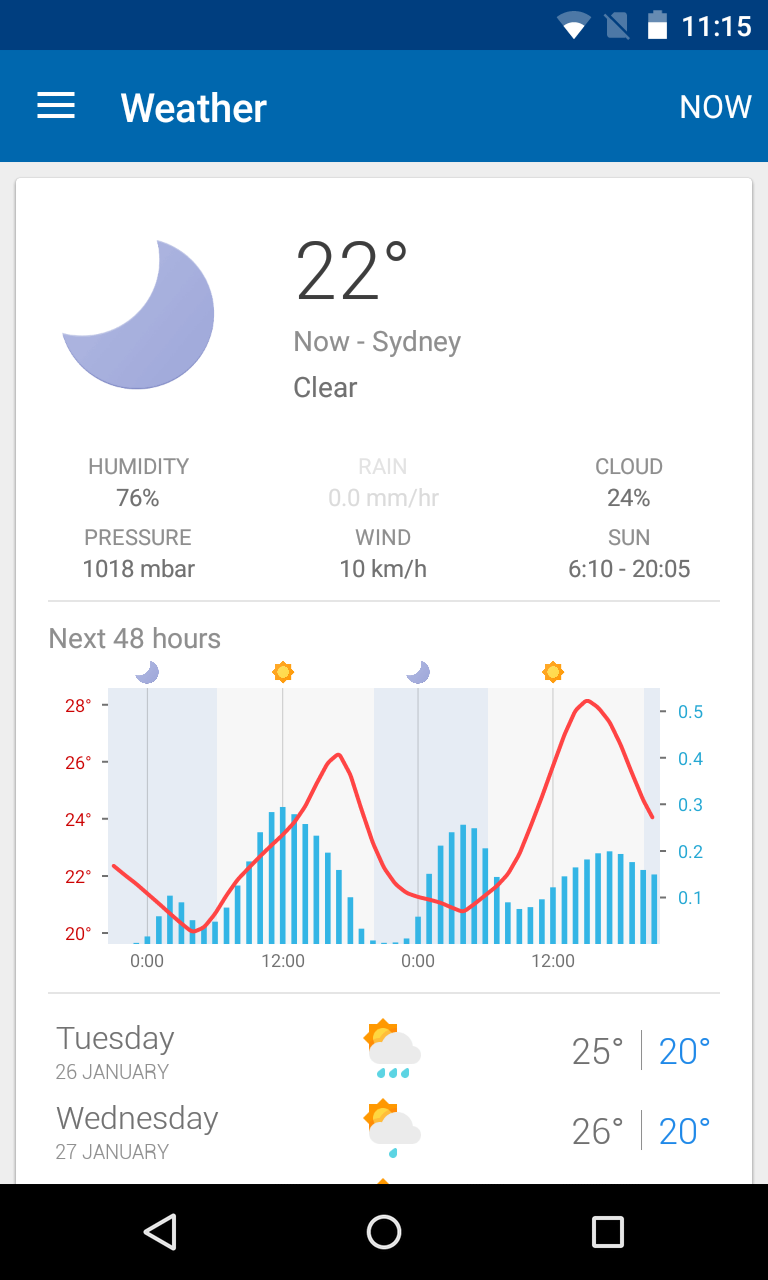Tap the first 12:00 marker on the chart
Screen dimensions: 768x1280
click(x=283, y=961)
